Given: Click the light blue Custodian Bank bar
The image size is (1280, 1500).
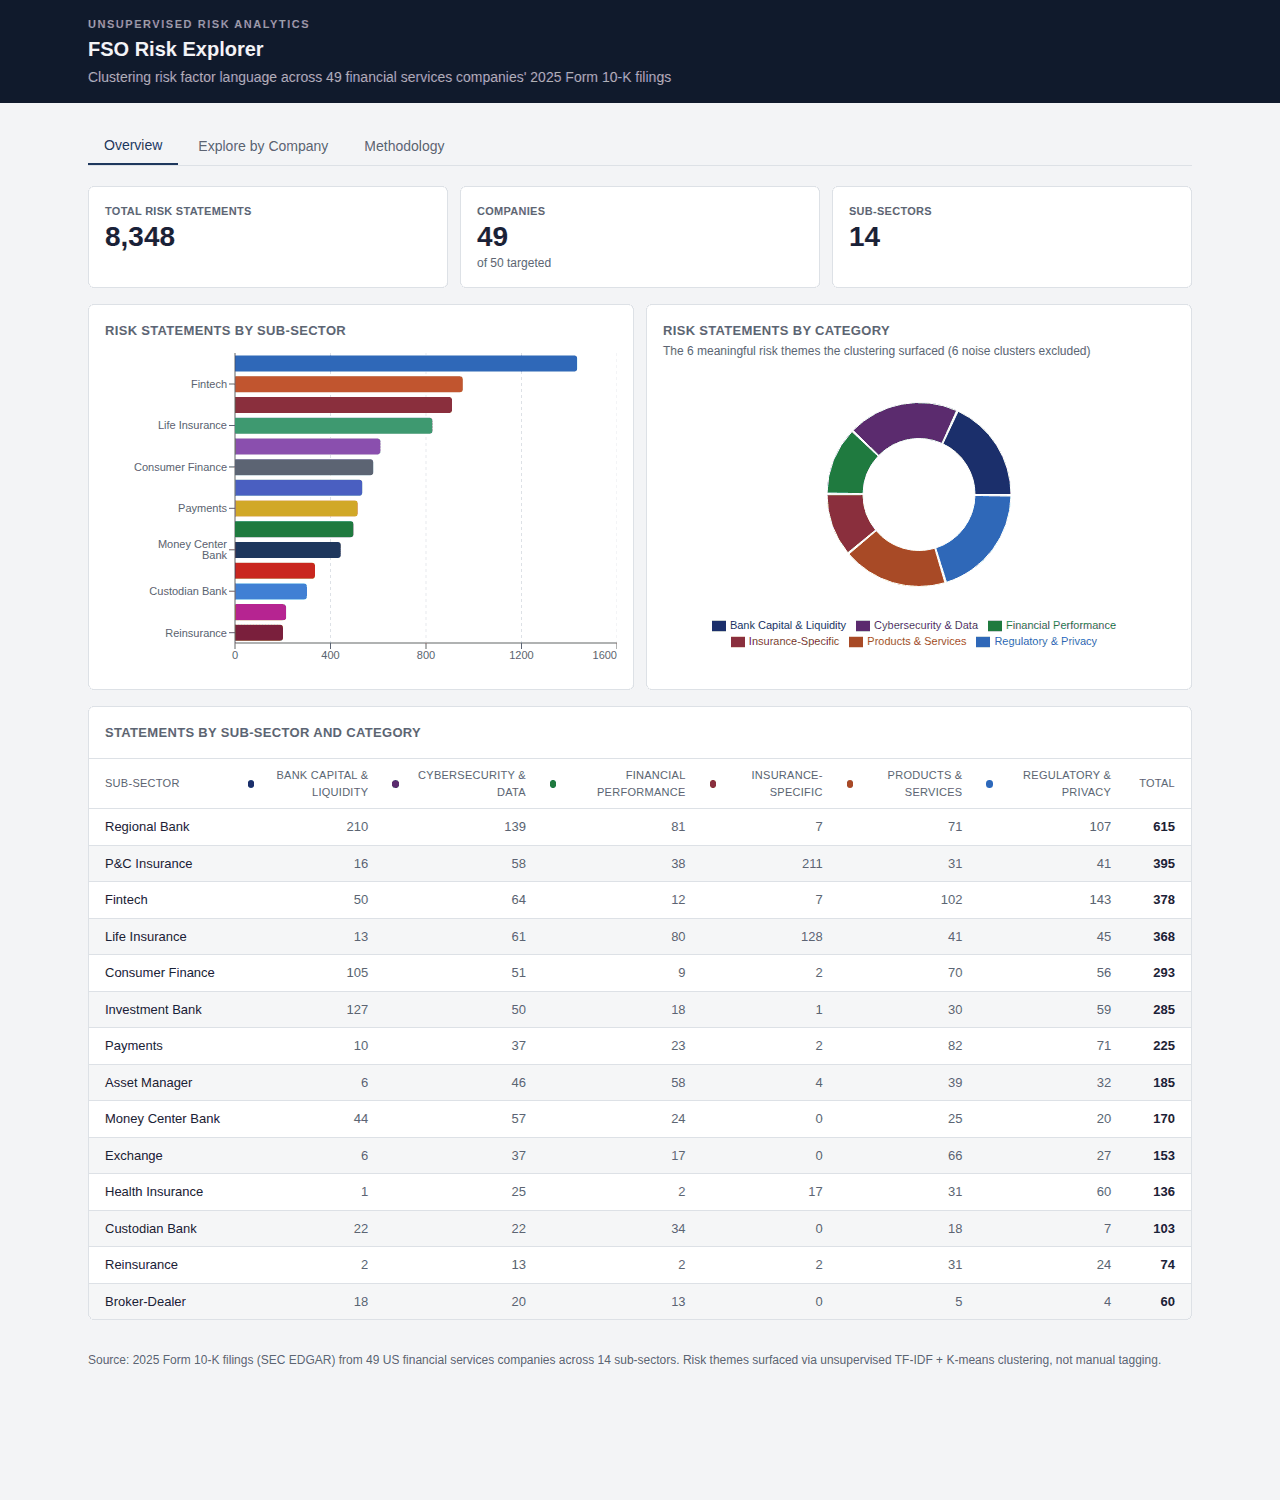Looking at the screenshot, I should pyautogui.click(x=271, y=592).
